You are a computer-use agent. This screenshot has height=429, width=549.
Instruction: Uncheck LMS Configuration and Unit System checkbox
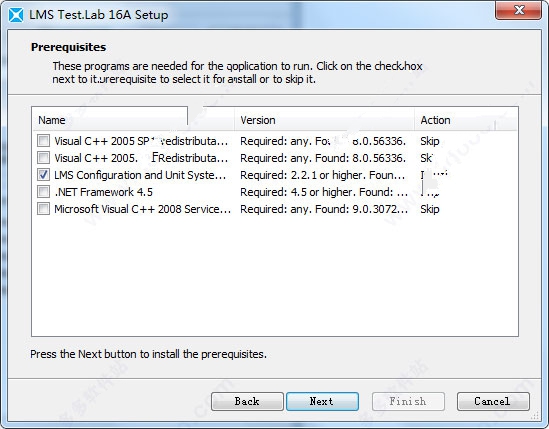tap(43, 175)
